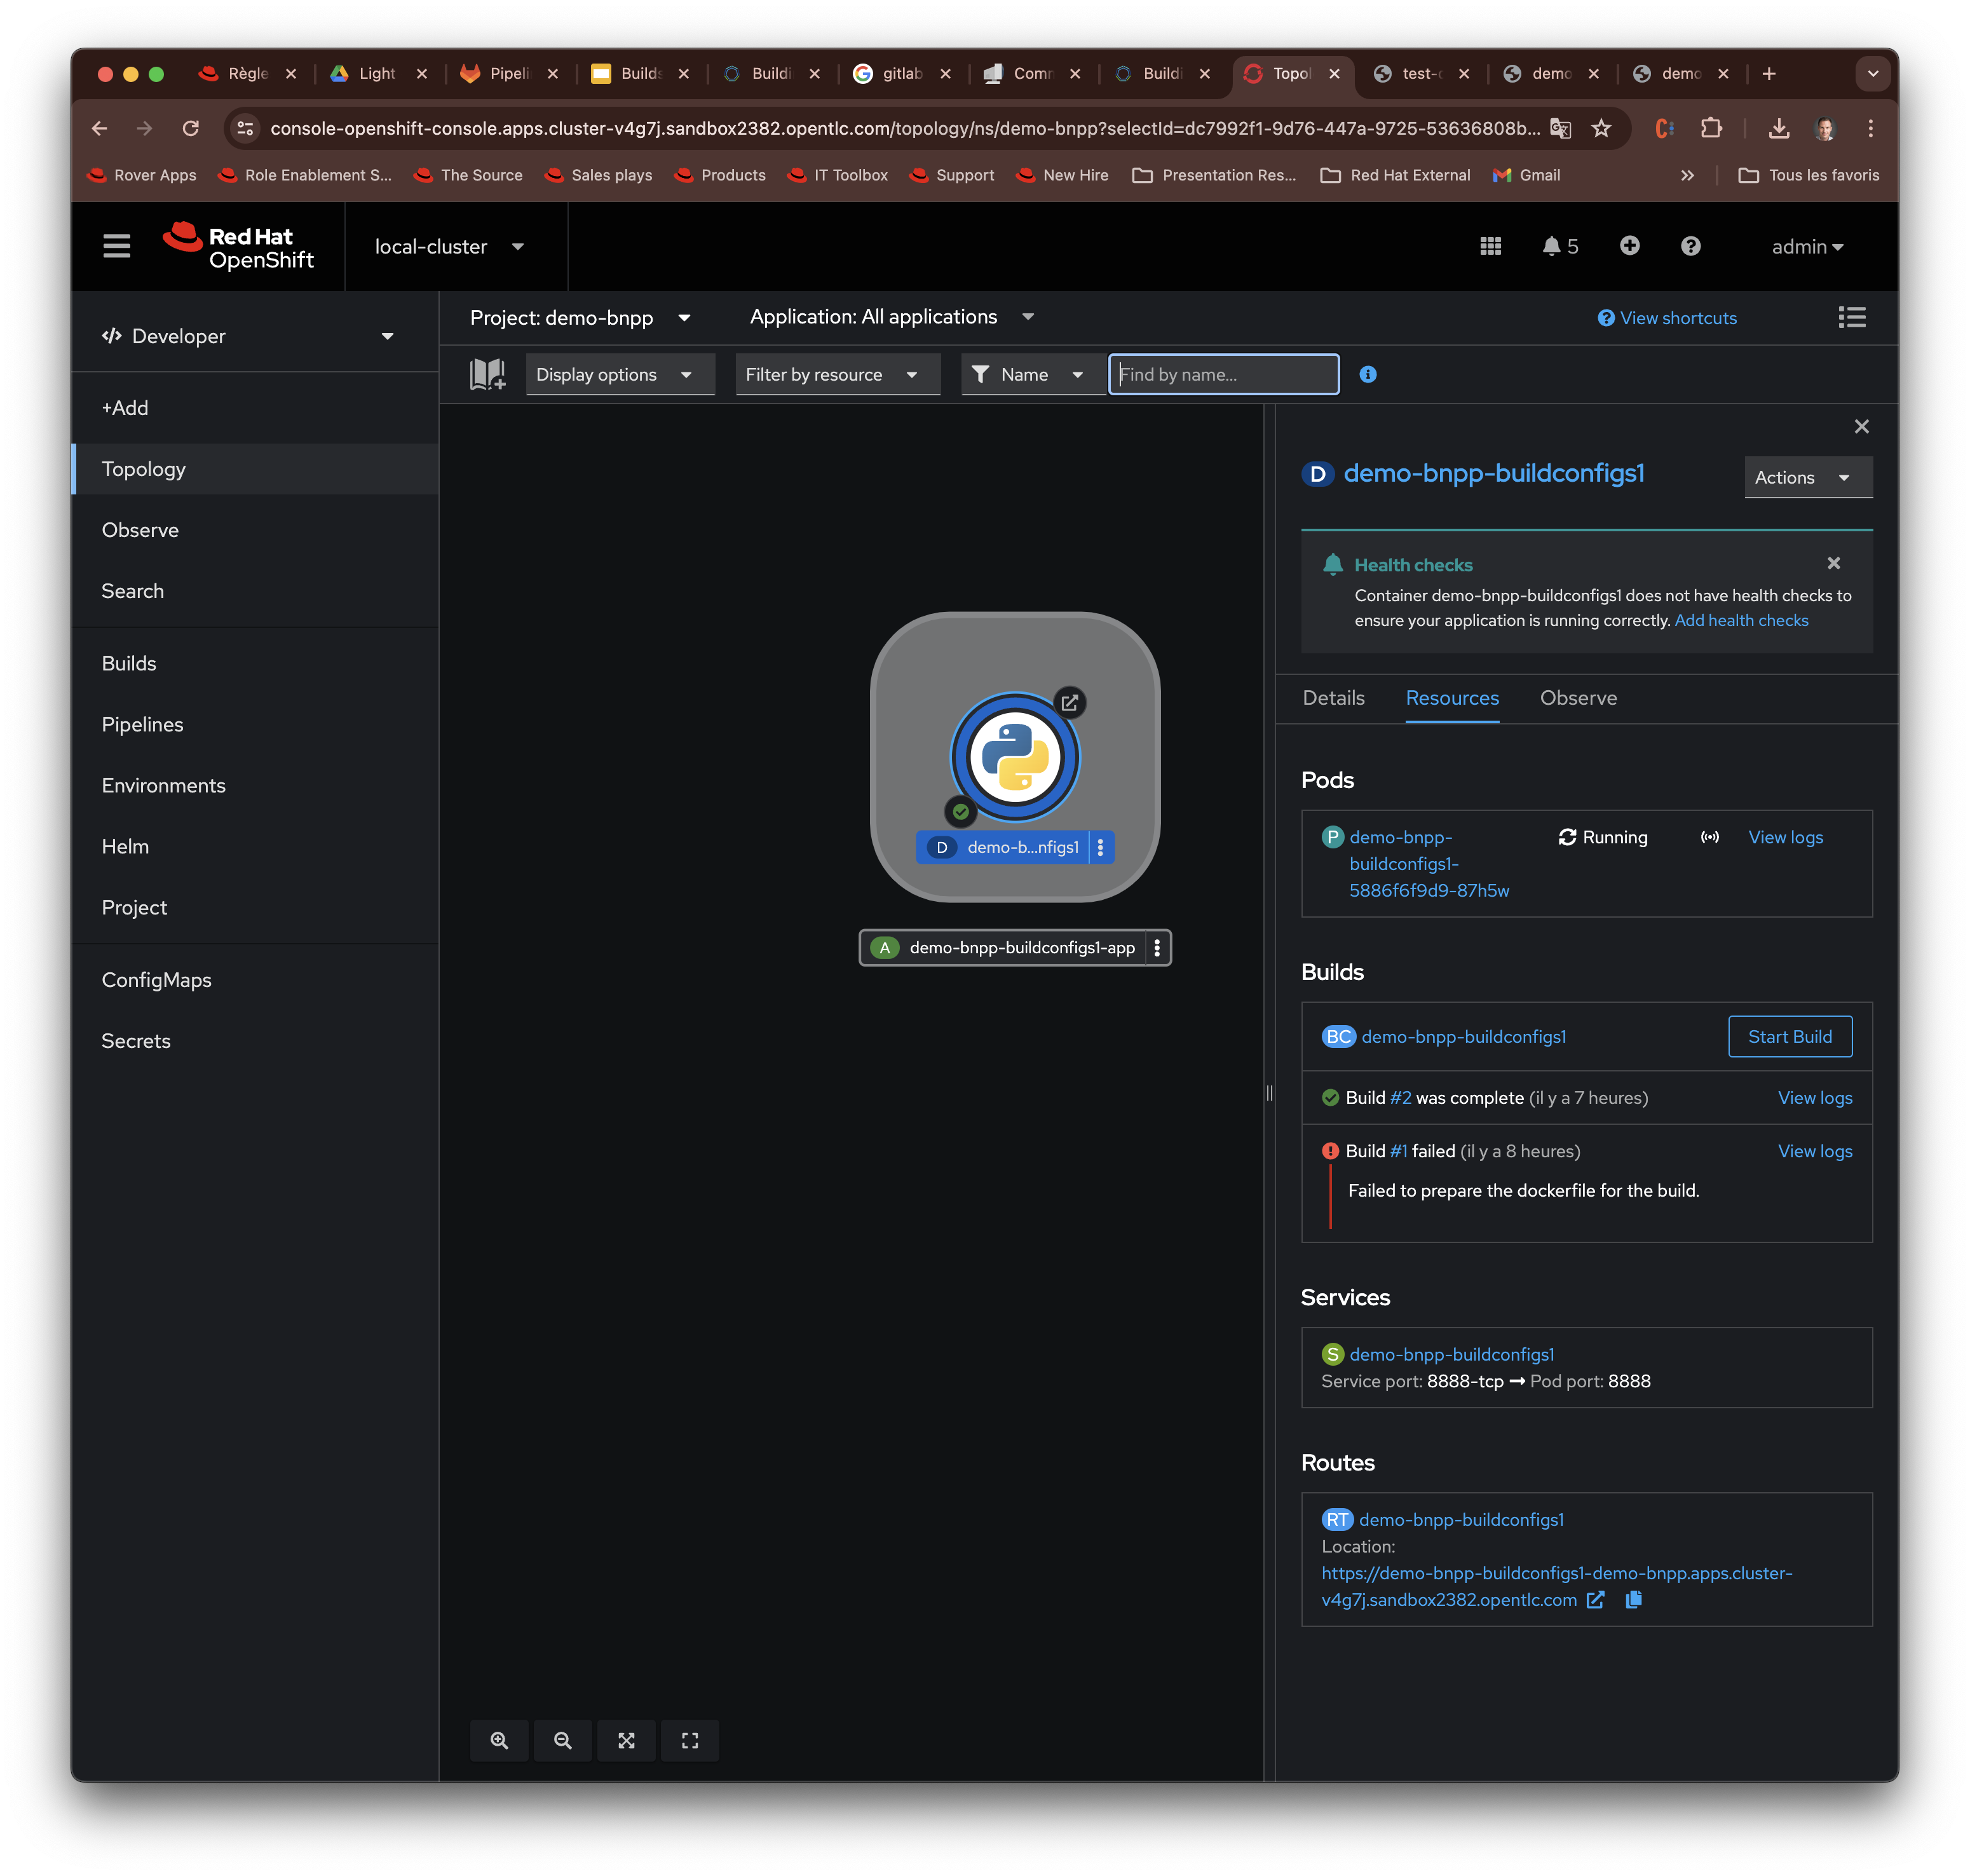Click the Start Build button

tap(1789, 1037)
